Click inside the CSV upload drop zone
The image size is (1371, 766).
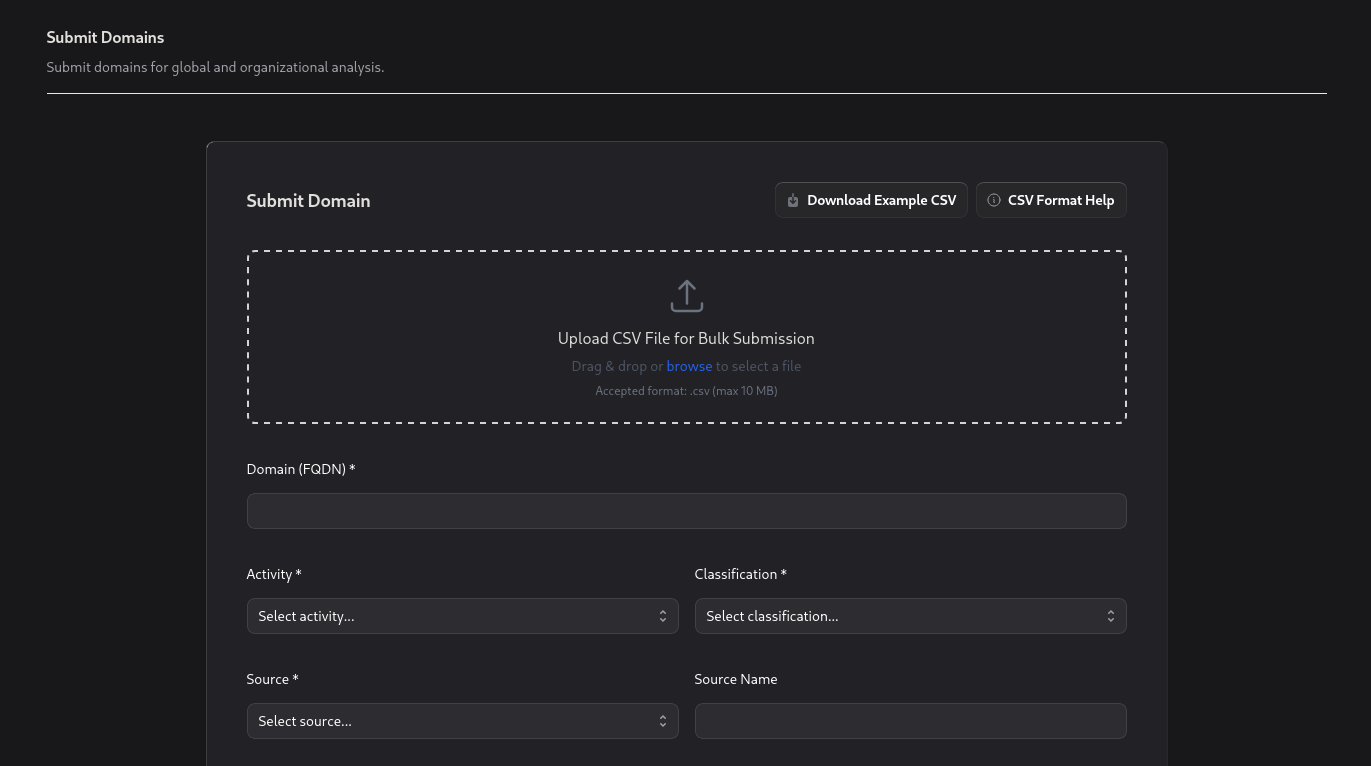pos(686,337)
